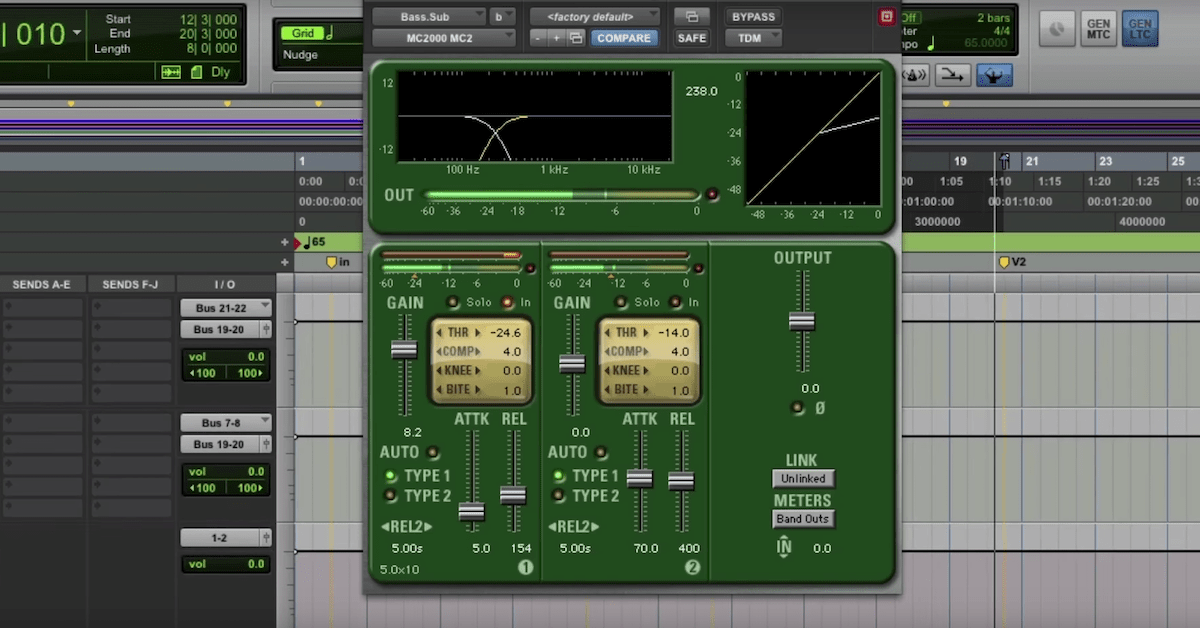Click the arrow-line toolbar icon under GEN MTC
1200x628 pixels.
[x=955, y=75]
